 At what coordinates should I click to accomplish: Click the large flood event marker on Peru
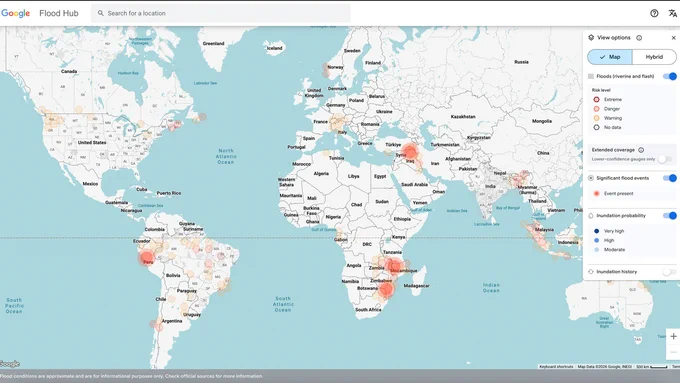[x=147, y=258]
